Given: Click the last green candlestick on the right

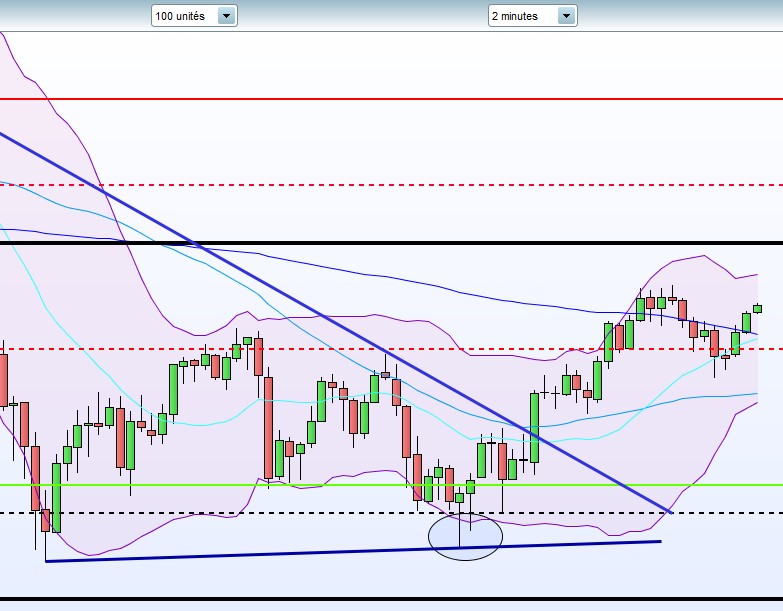Looking at the screenshot, I should tap(758, 308).
